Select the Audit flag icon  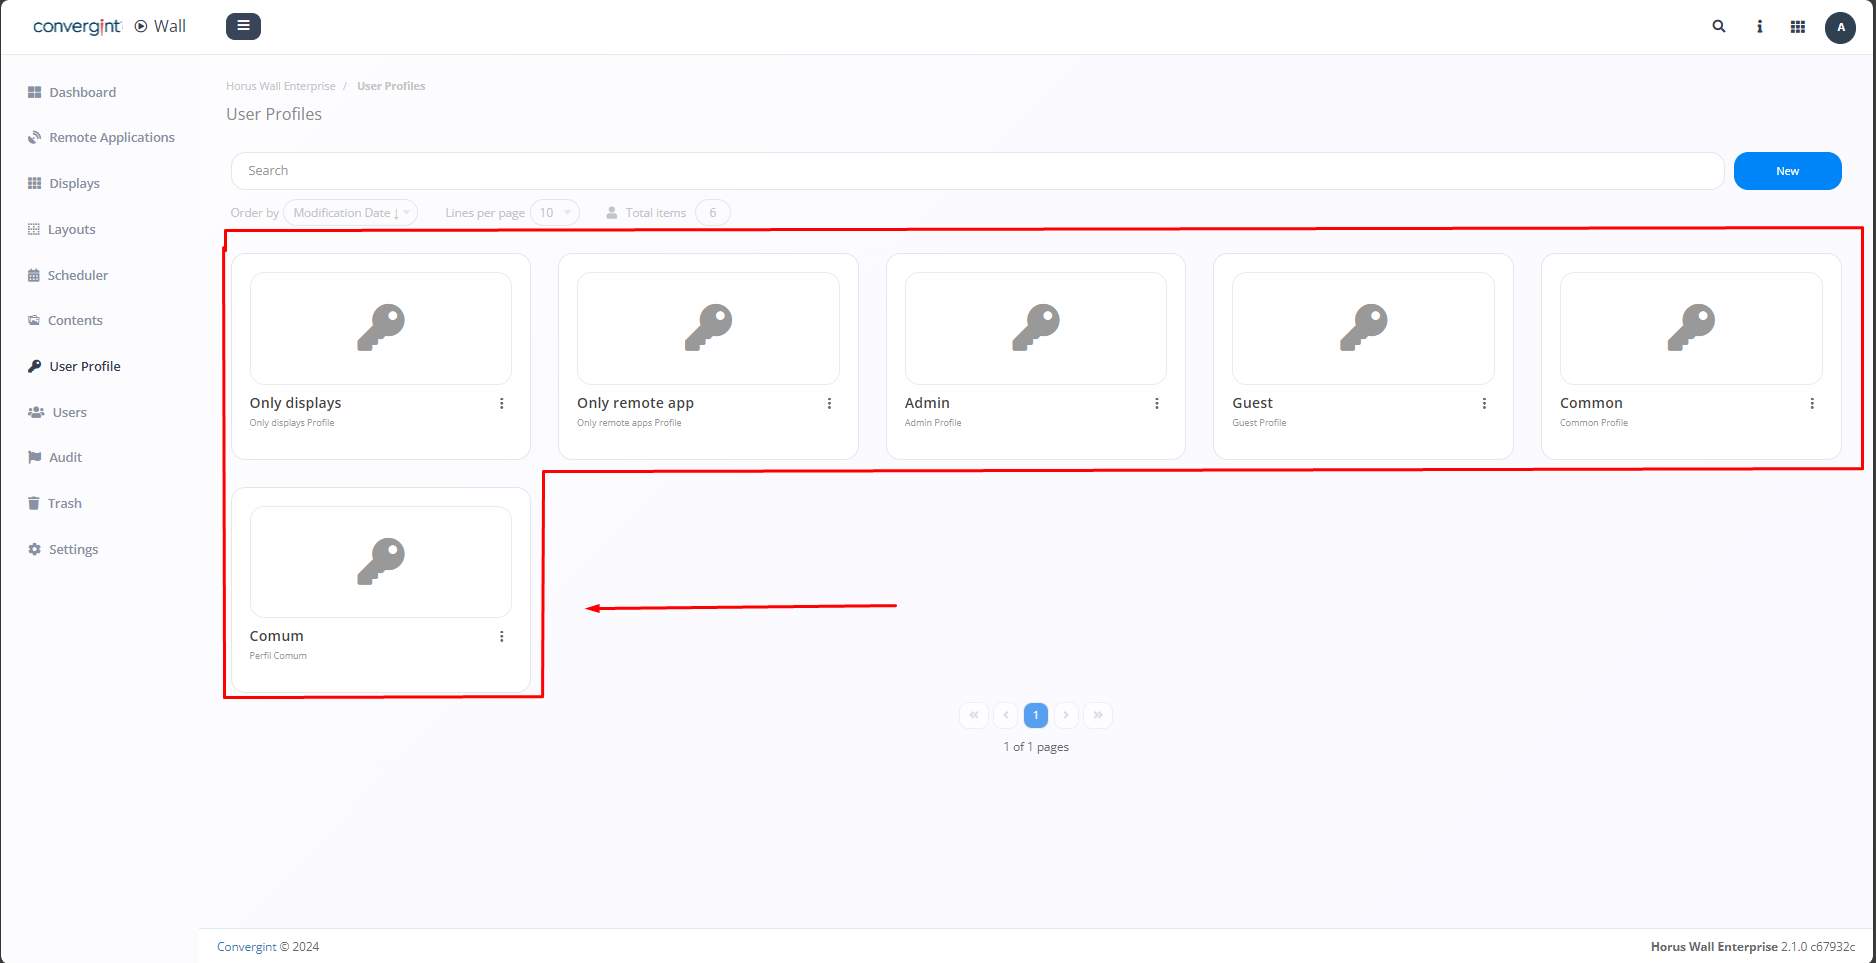pyautogui.click(x=34, y=457)
